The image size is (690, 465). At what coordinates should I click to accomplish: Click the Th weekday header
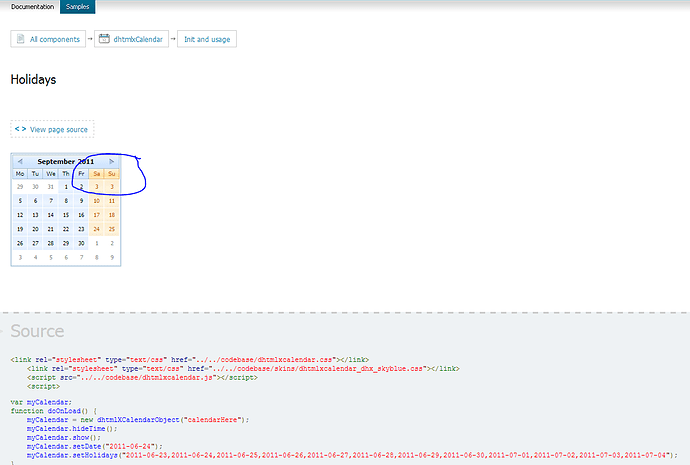[x=66, y=174]
